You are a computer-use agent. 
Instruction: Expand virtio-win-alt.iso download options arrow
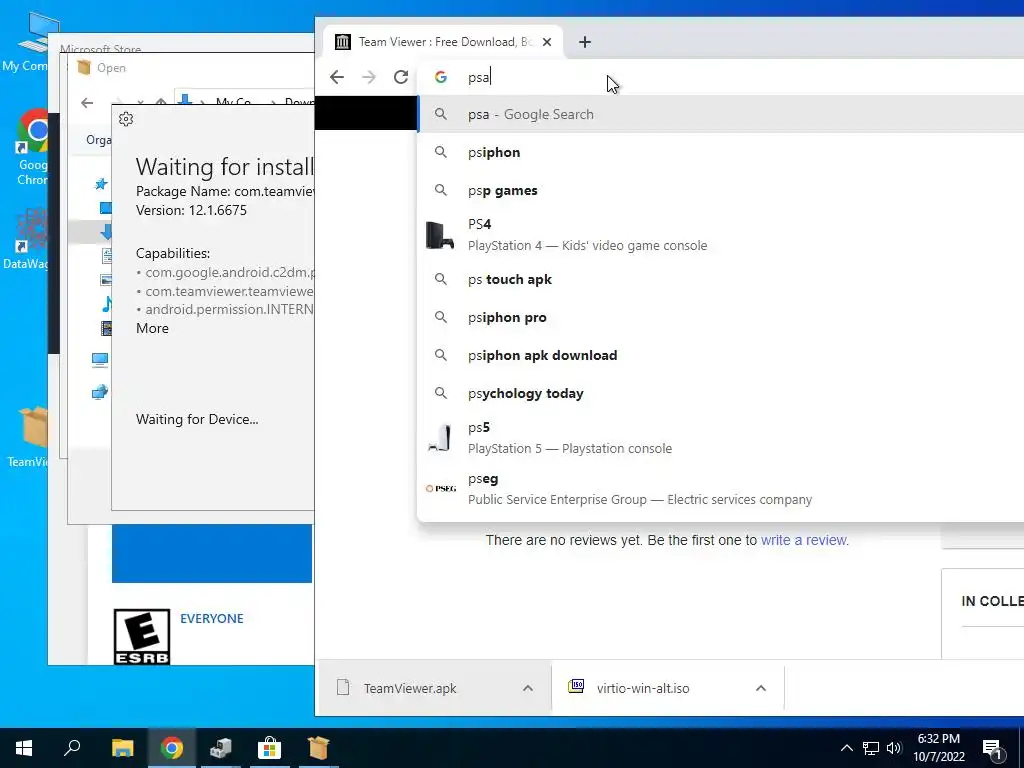click(761, 688)
